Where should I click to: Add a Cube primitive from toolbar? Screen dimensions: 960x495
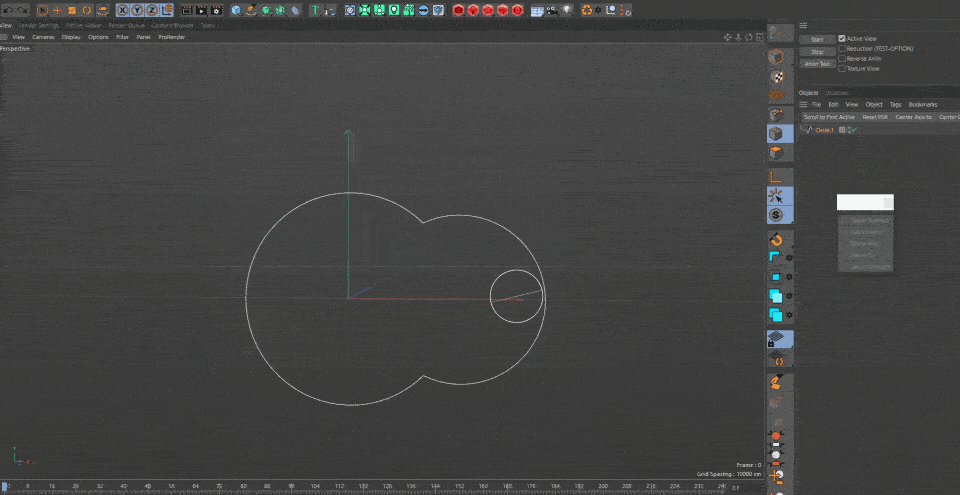(x=236, y=10)
